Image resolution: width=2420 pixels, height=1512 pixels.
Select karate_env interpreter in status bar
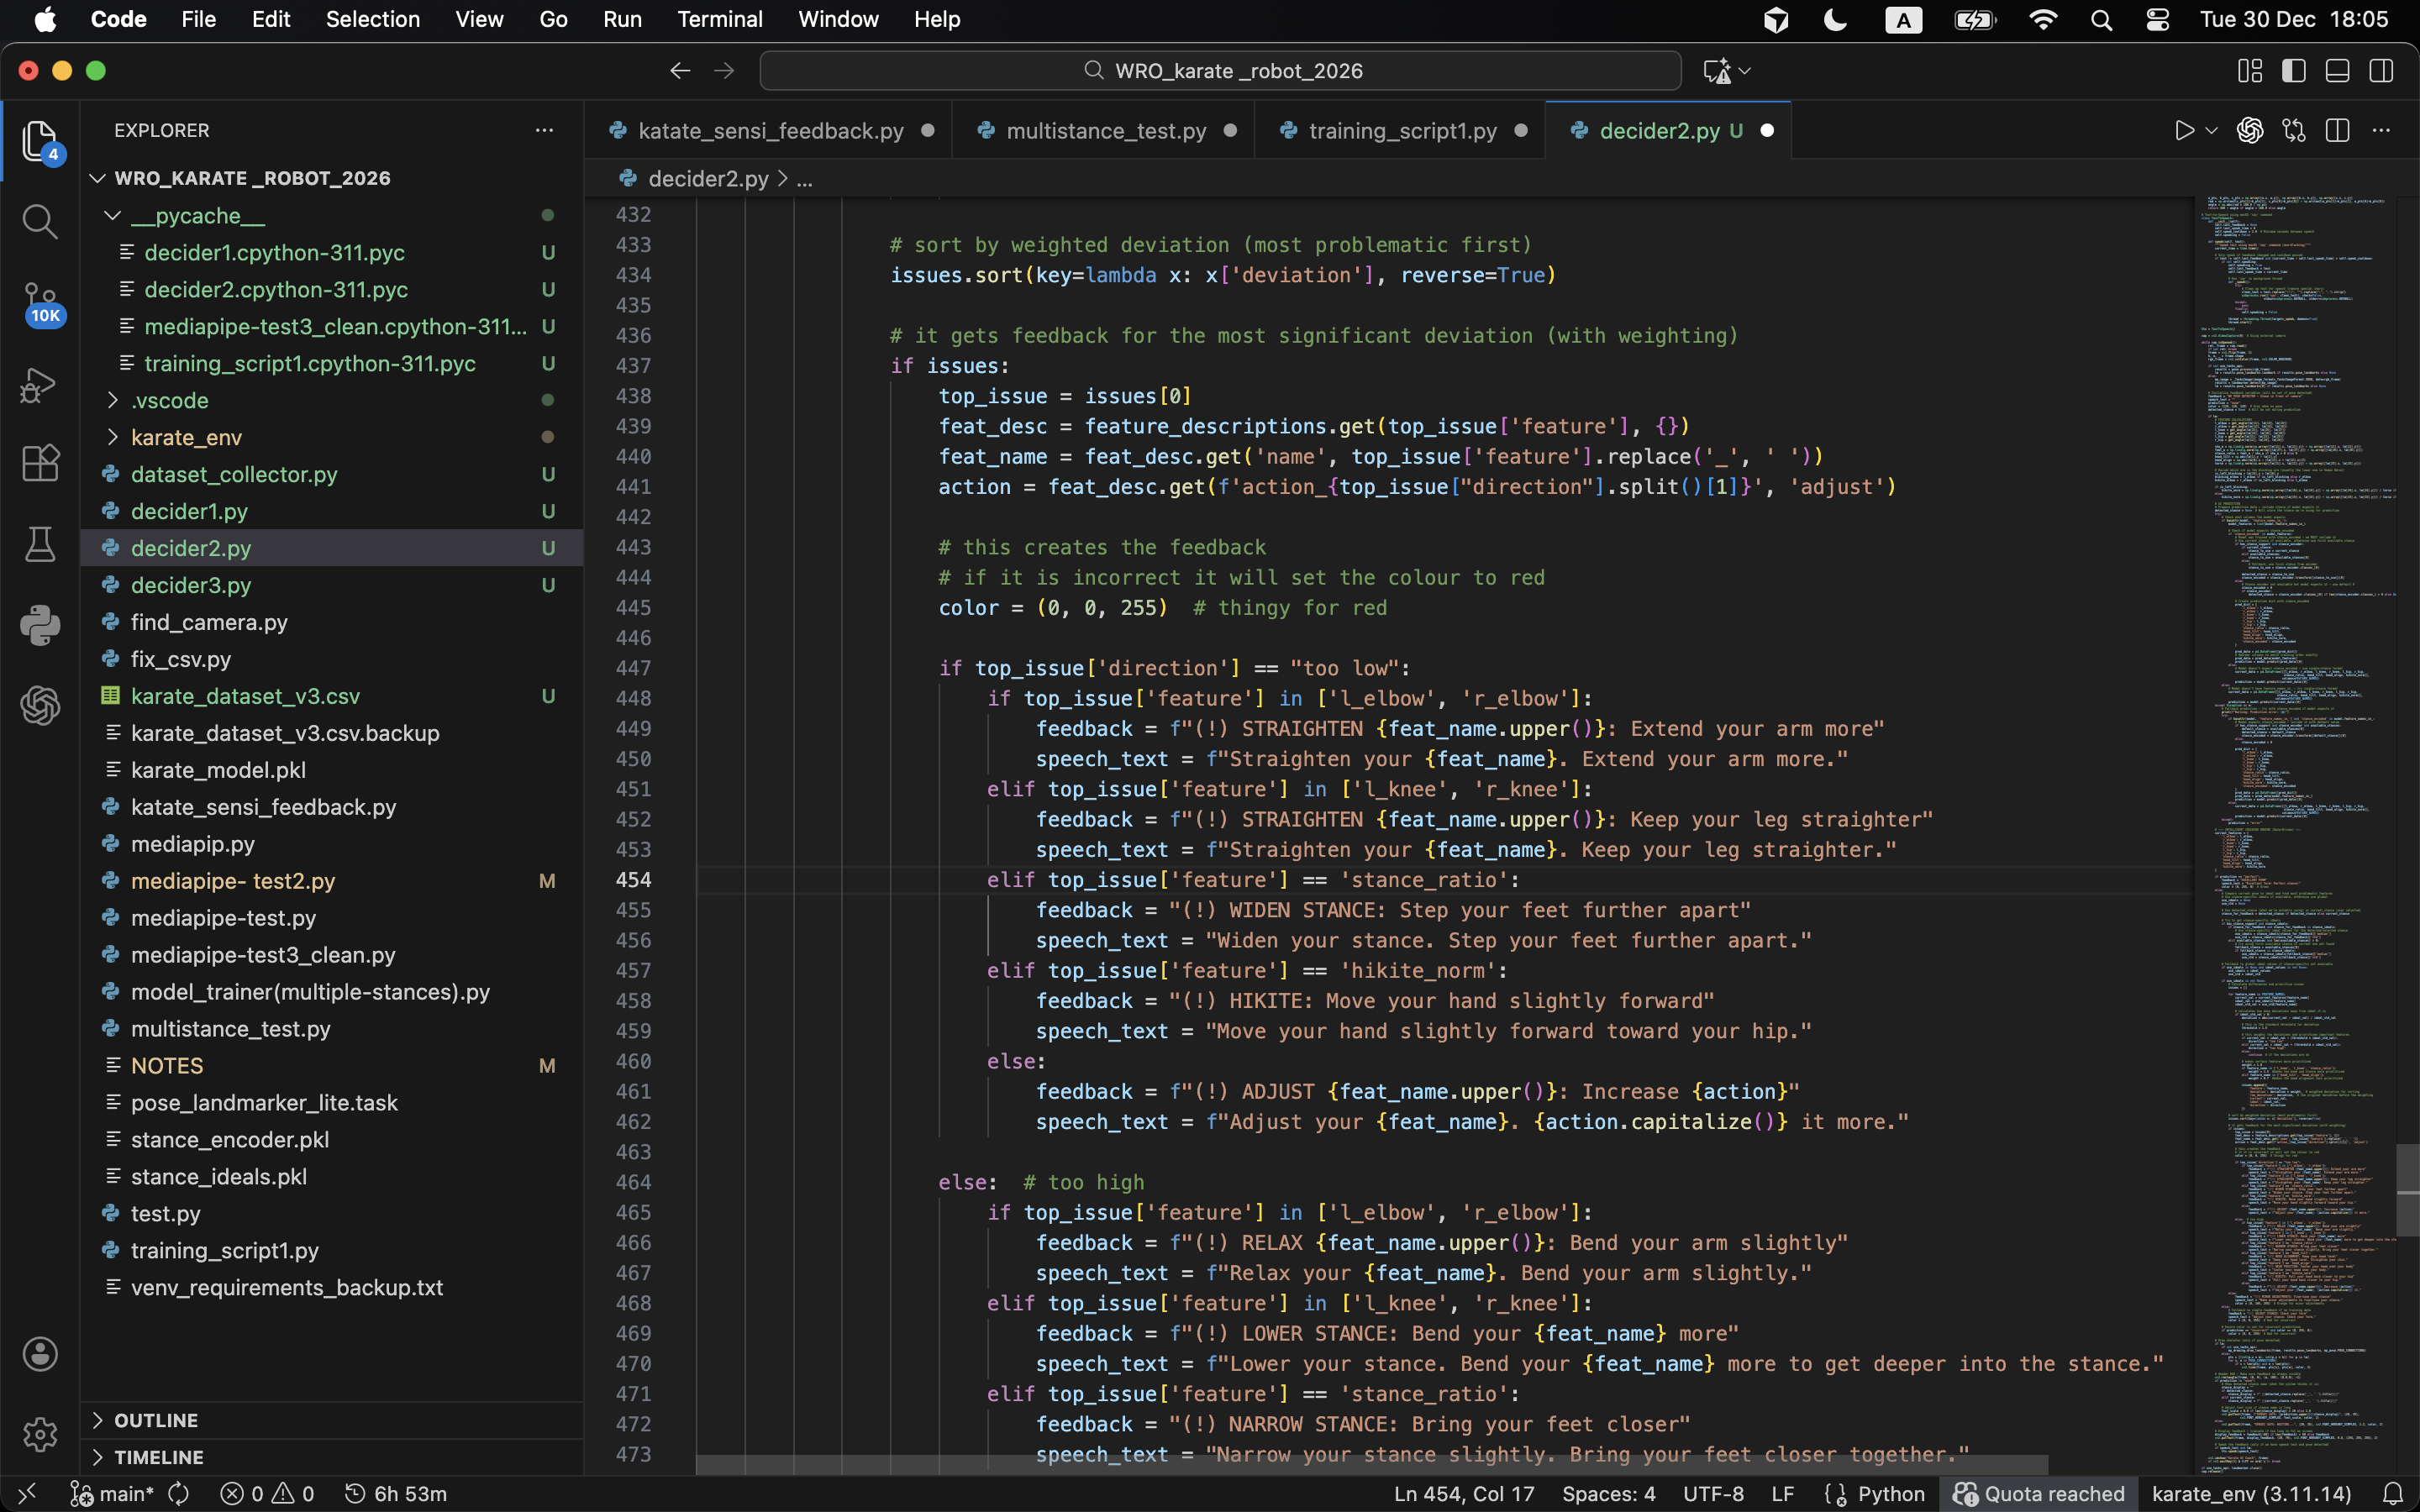point(2251,1494)
